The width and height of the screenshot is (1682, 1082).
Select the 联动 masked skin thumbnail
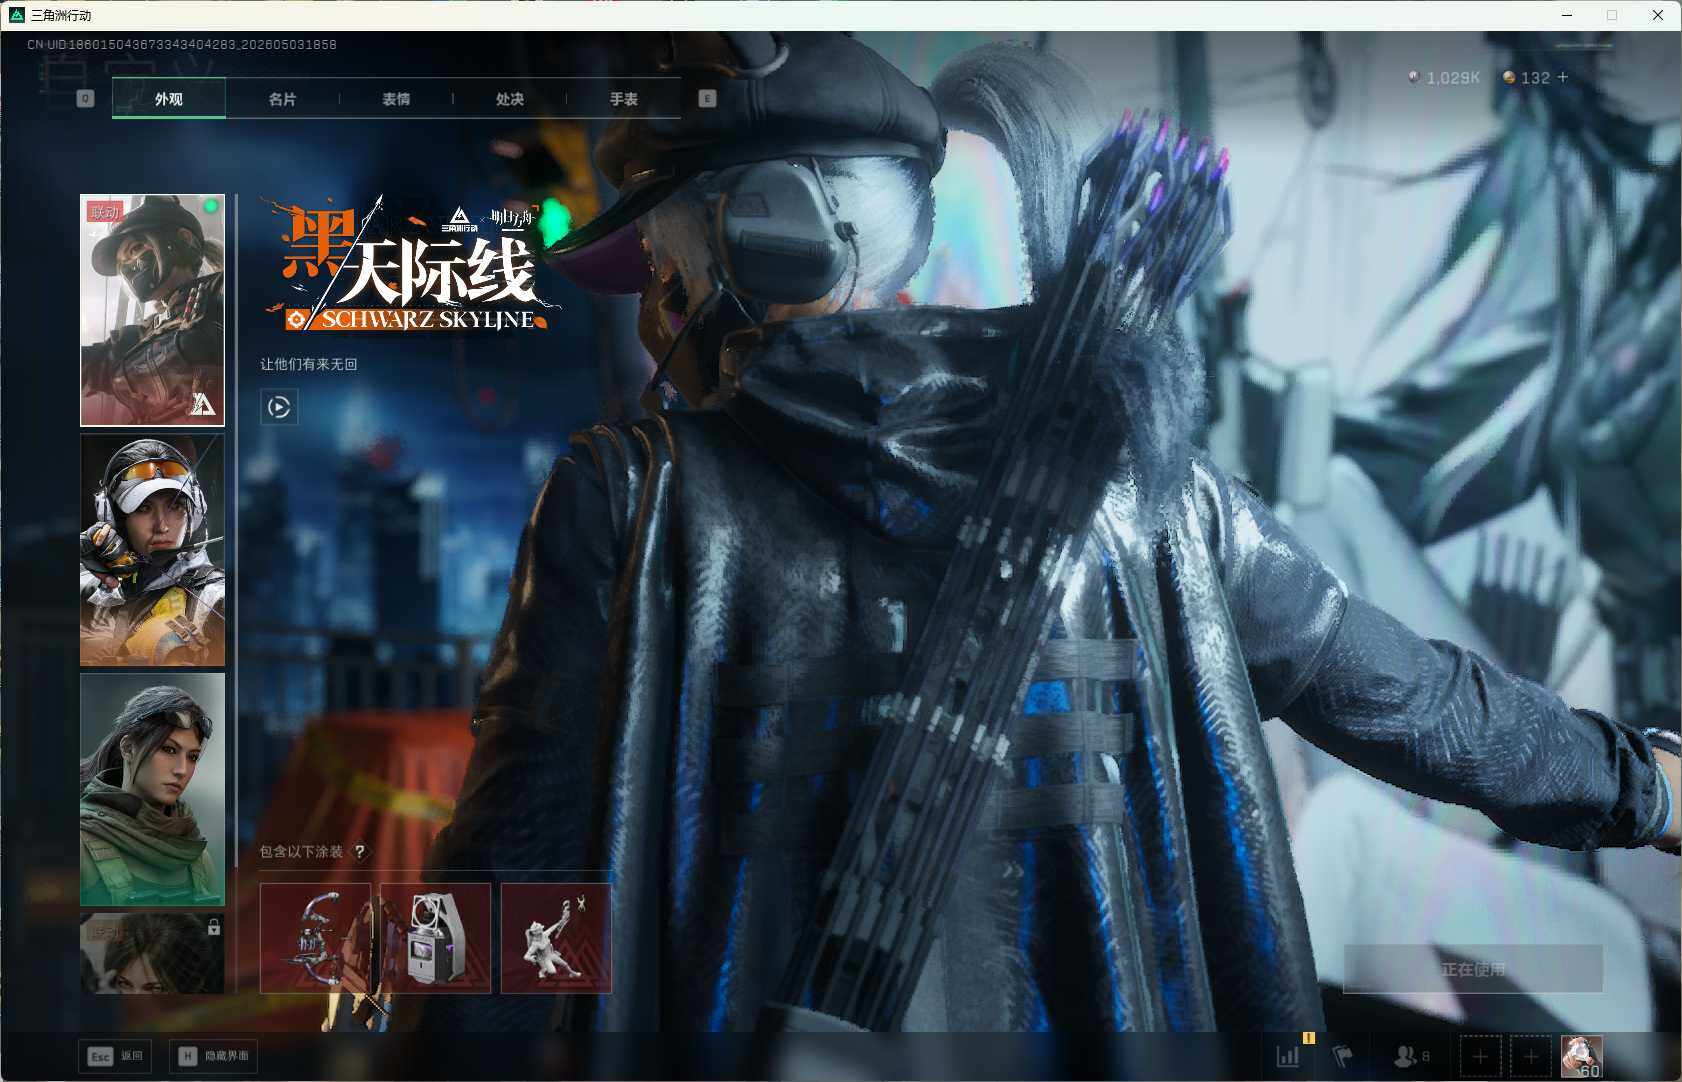pos(152,310)
